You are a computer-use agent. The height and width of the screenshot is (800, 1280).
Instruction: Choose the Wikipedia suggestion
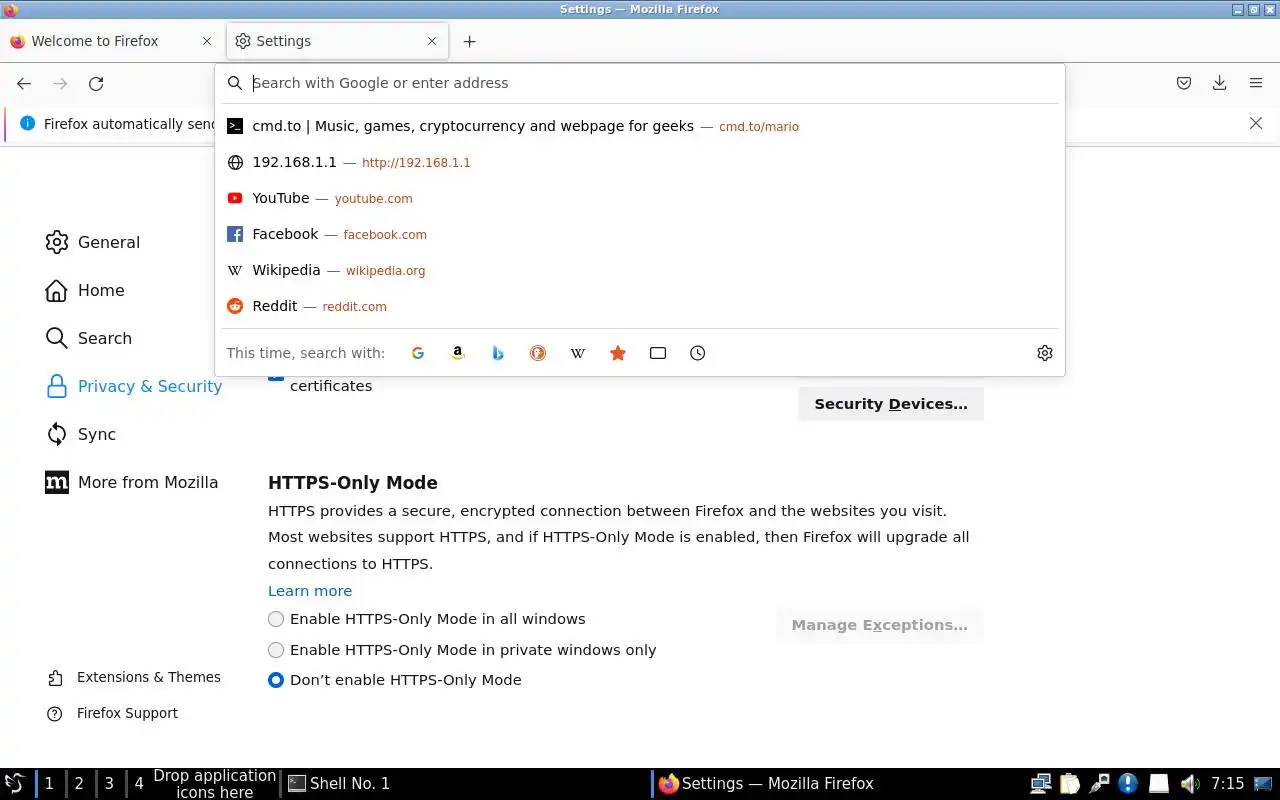point(640,270)
